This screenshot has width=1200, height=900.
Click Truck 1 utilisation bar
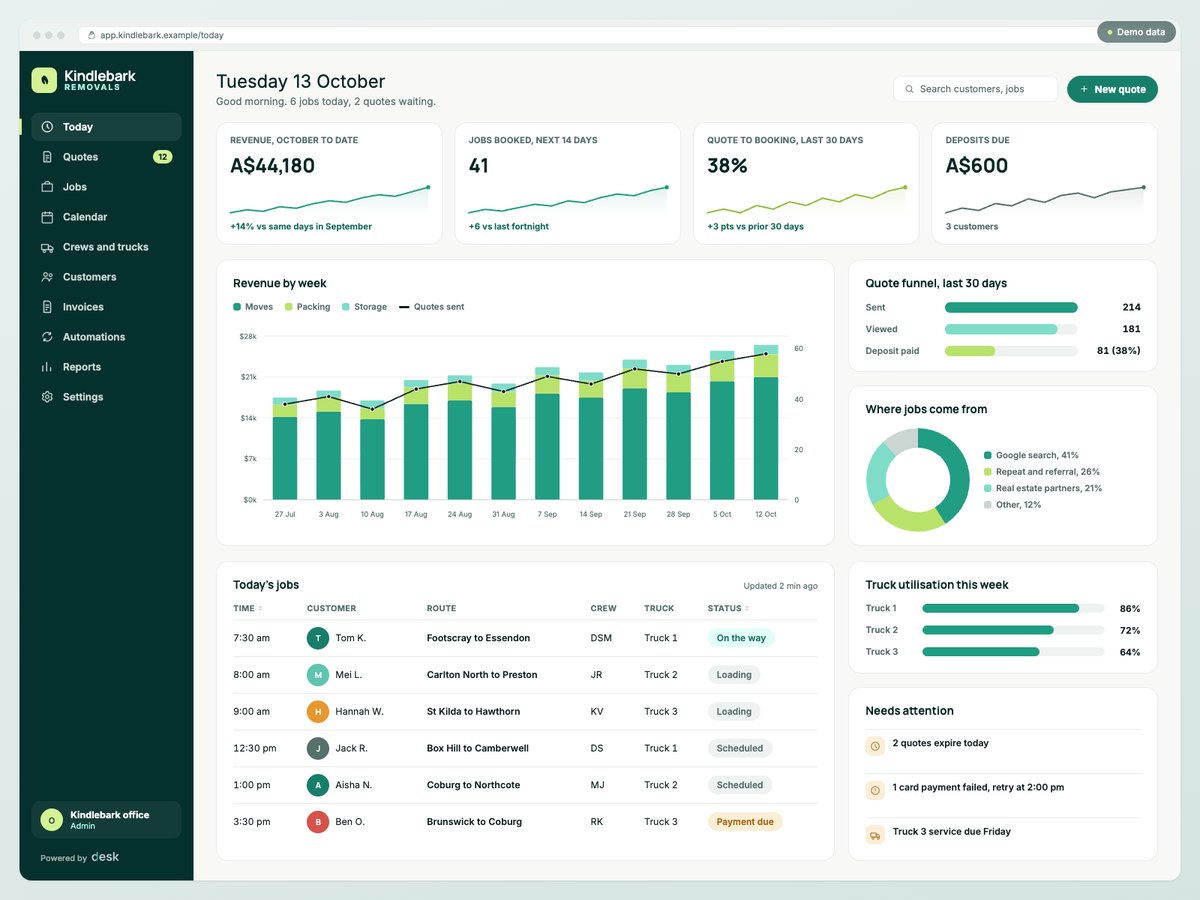click(x=1013, y=608)
